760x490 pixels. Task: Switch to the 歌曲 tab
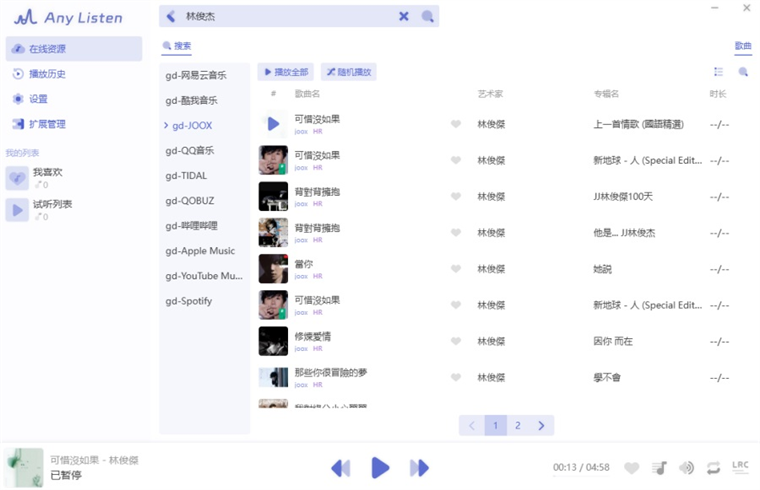[743, 46]
